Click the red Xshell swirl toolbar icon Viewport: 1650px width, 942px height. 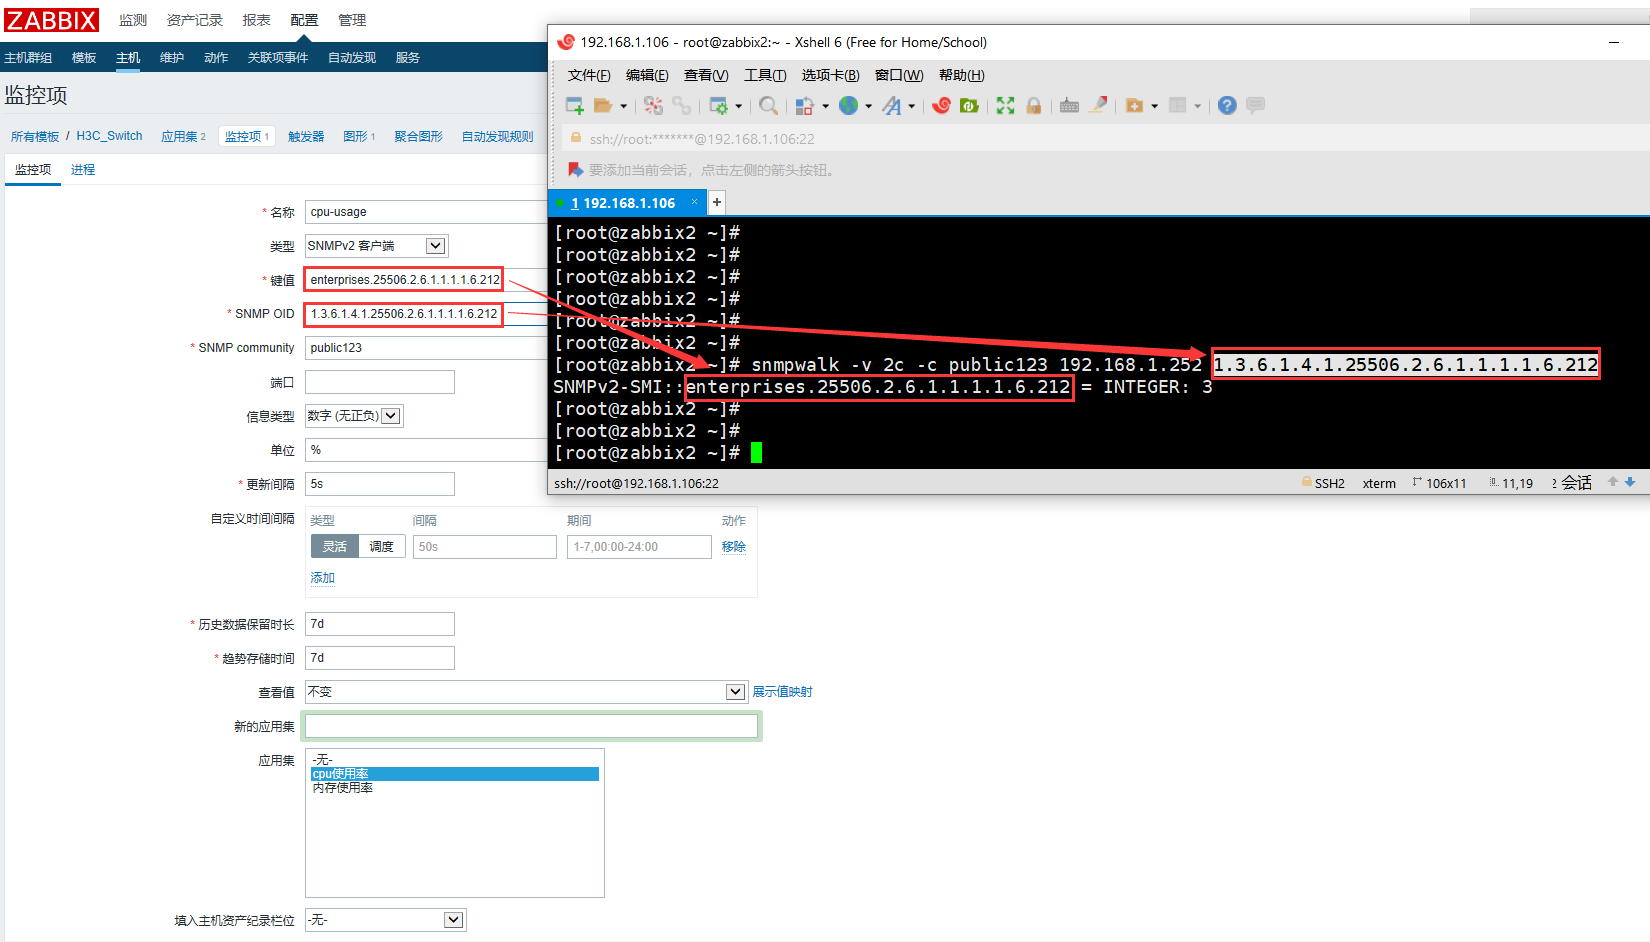tap(941, 106)
